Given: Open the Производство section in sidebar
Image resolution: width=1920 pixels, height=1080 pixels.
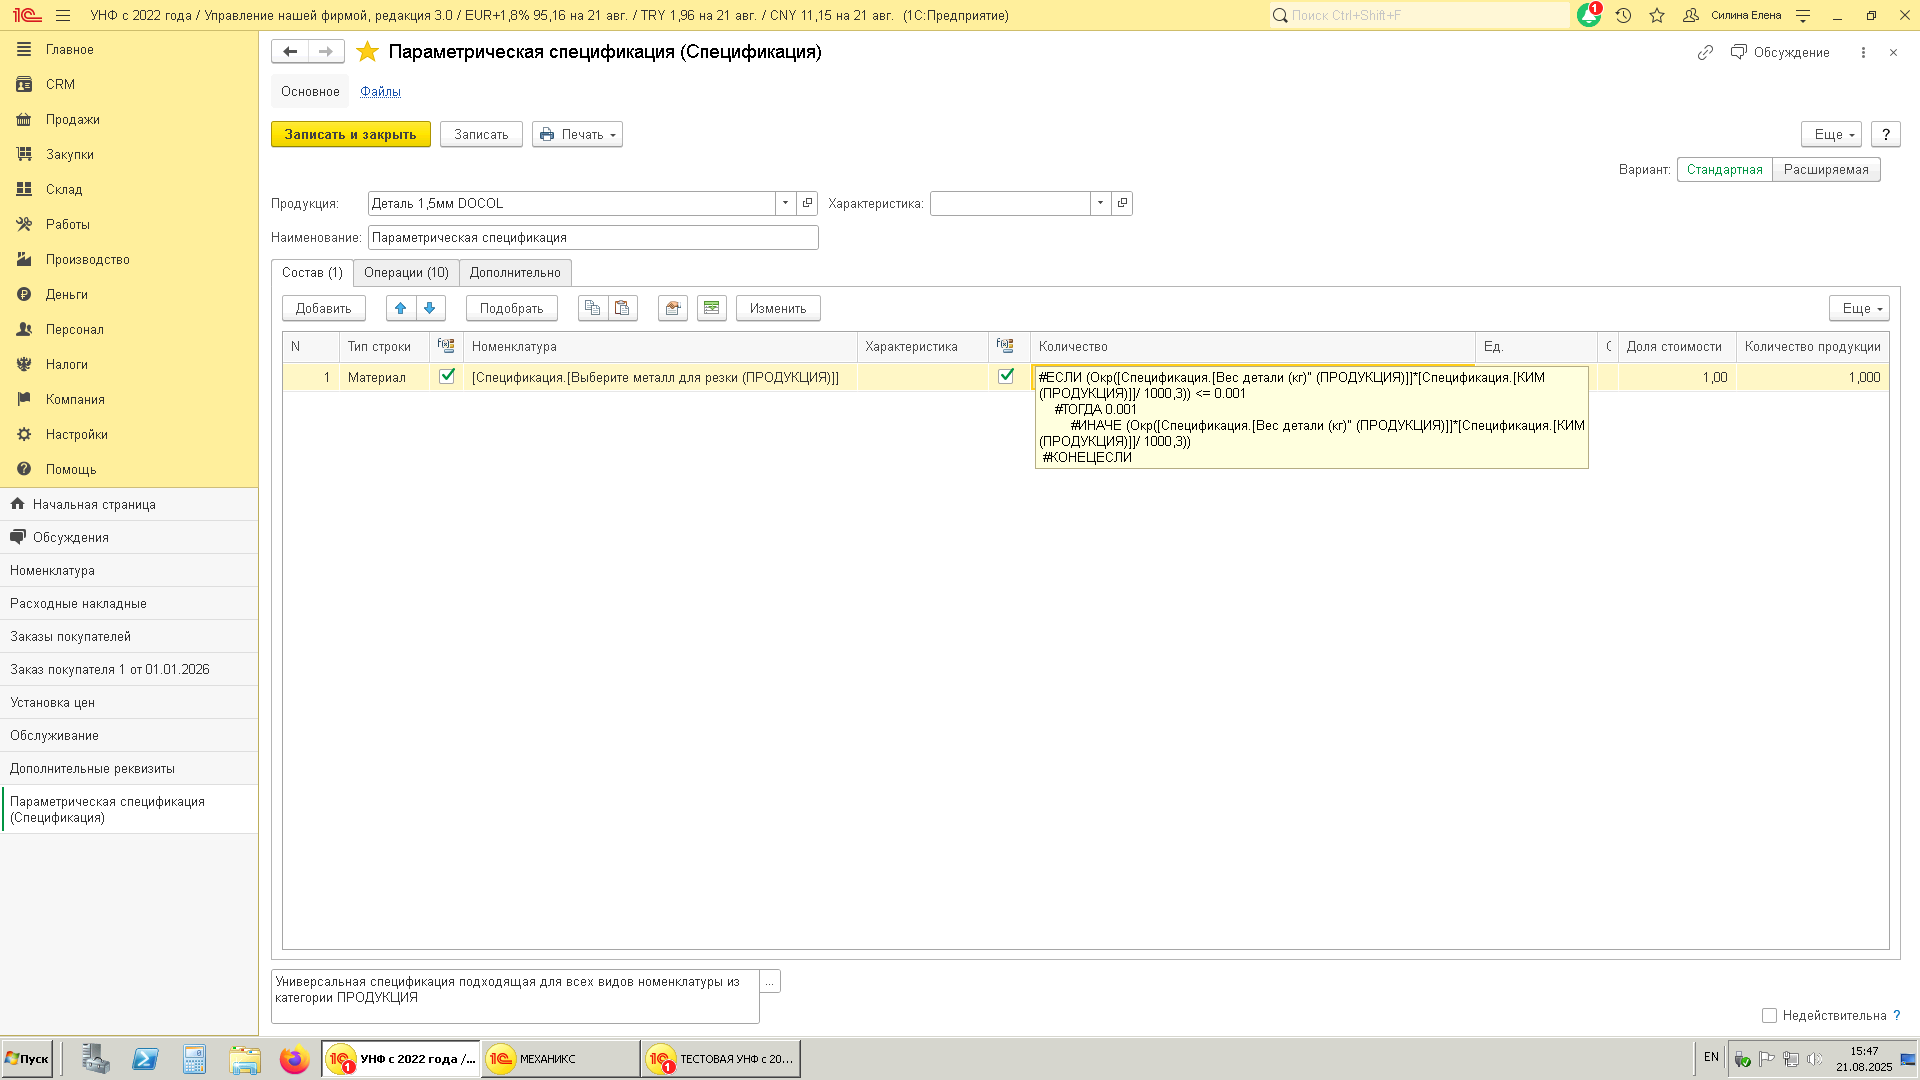Looking at the screenshot, I should (x=87, y=259).
